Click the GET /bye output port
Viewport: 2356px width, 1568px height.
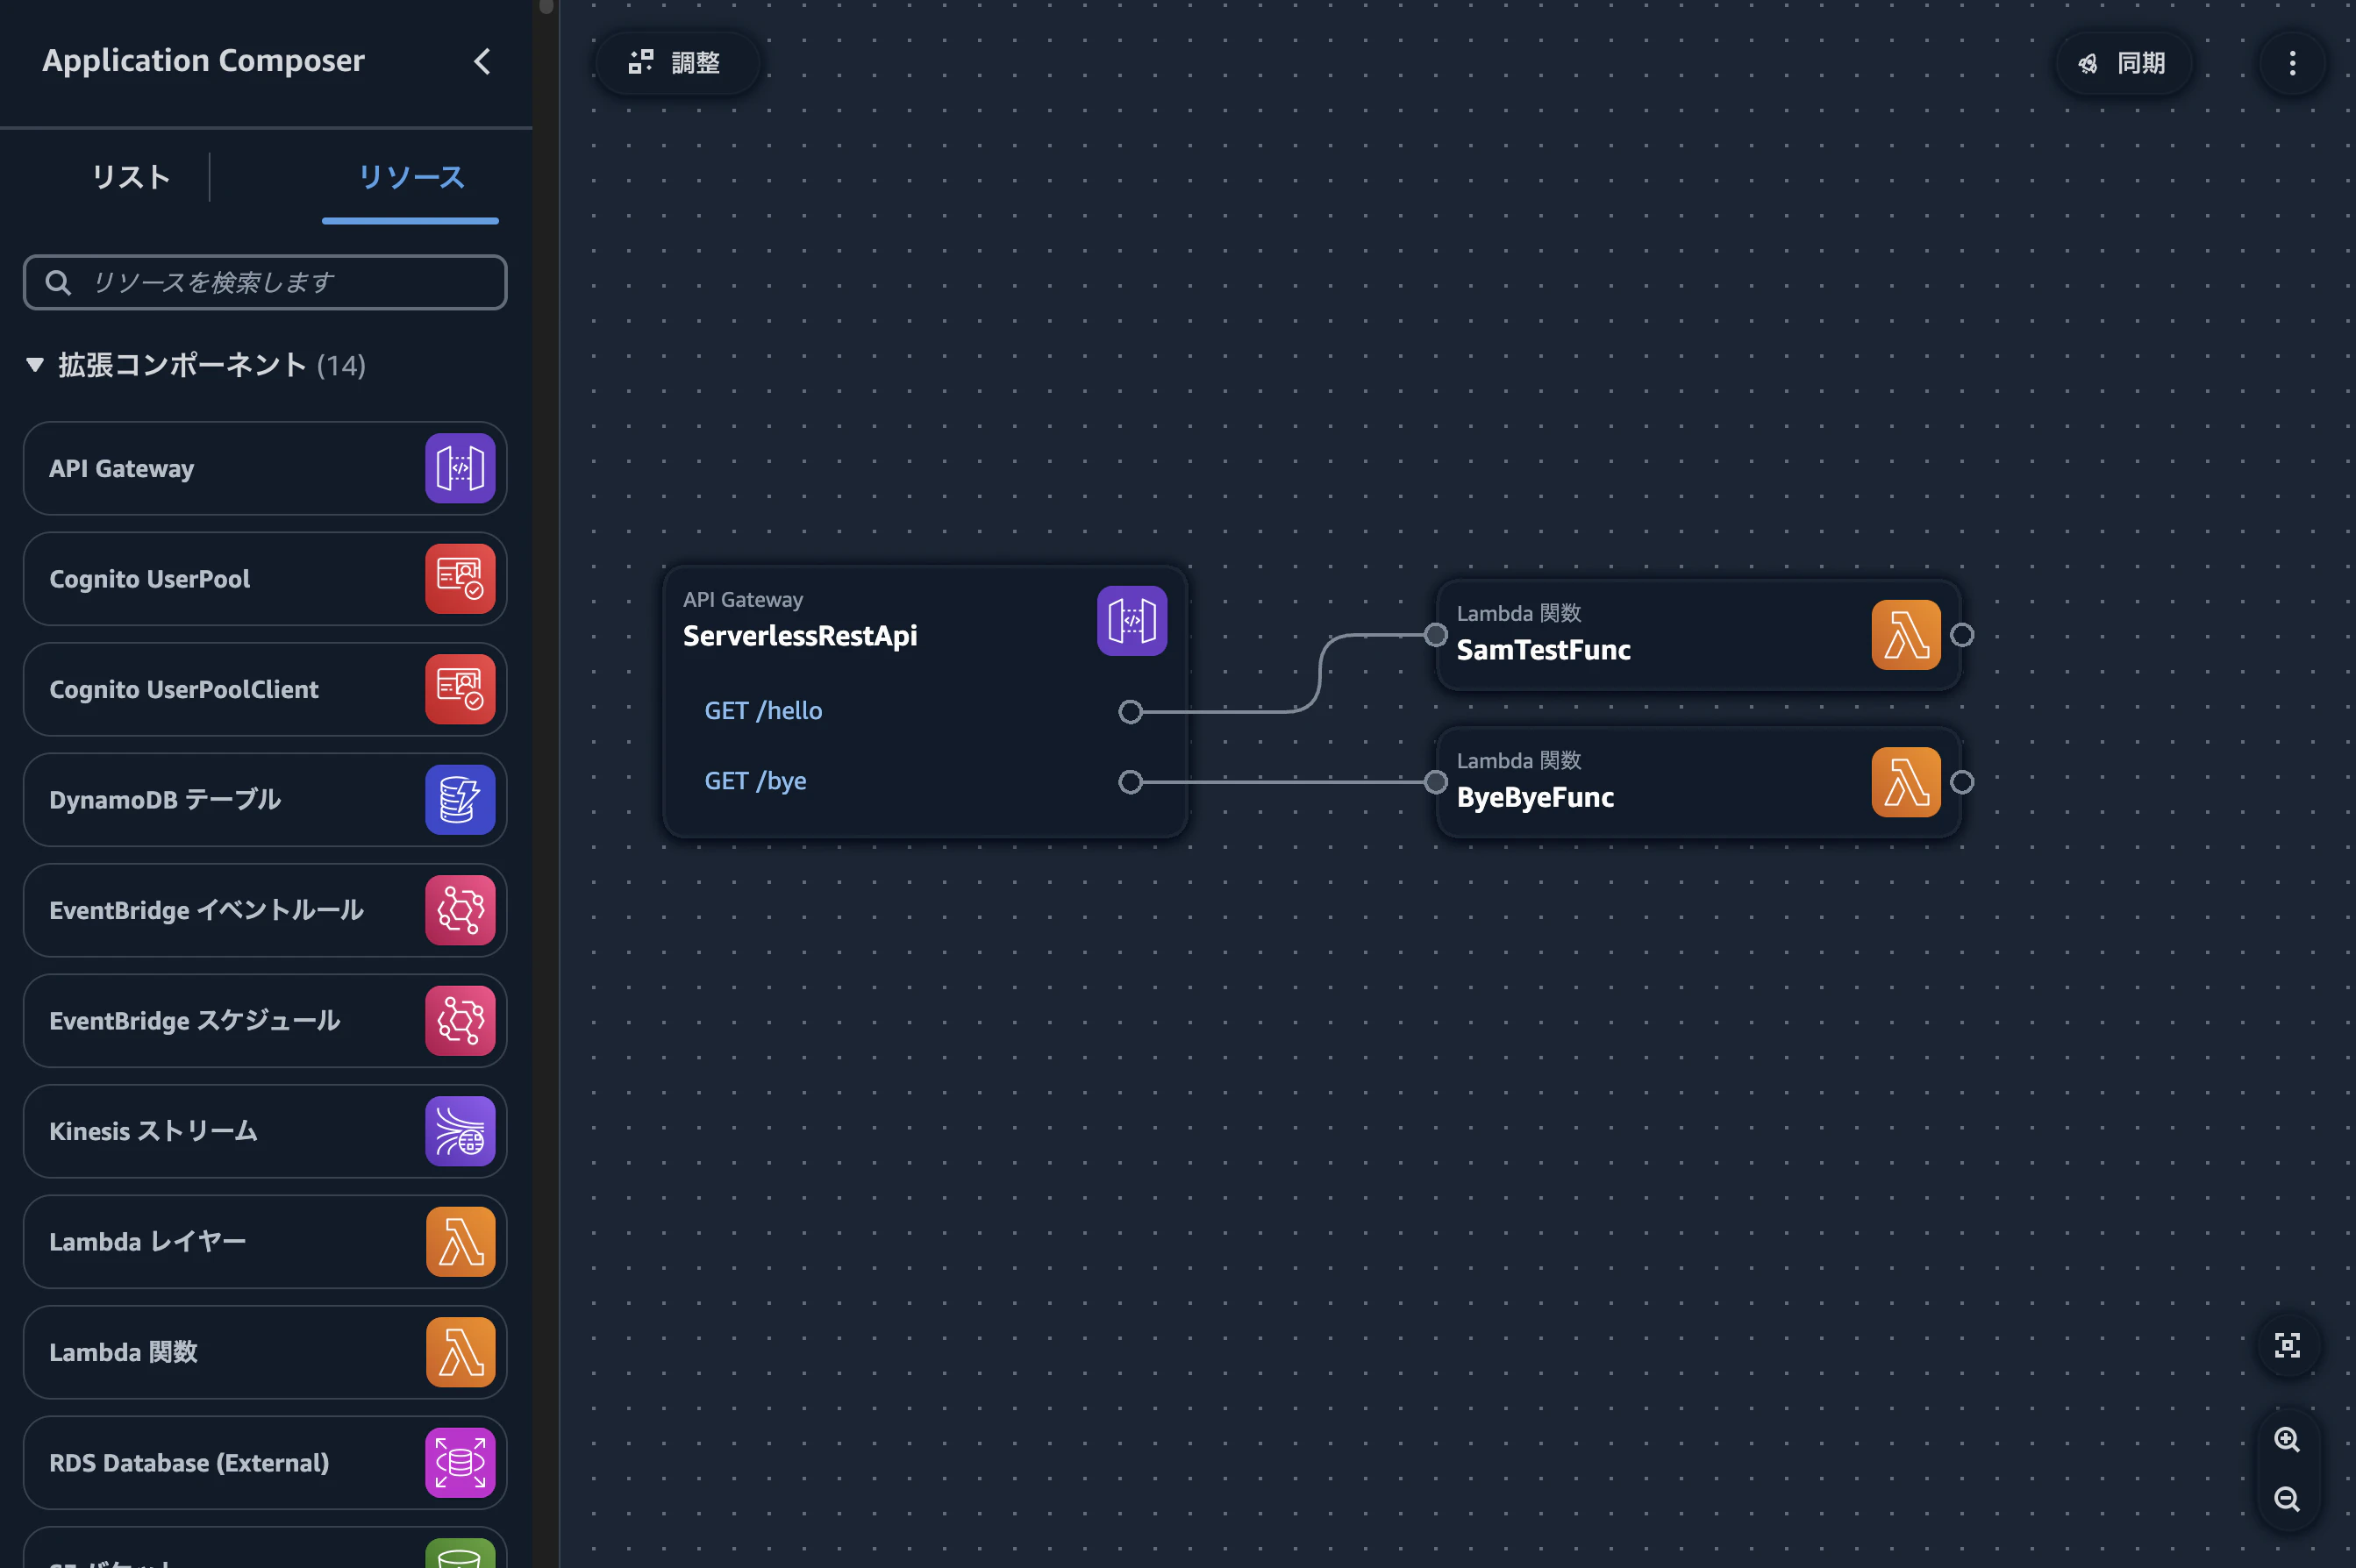click(1130, 782)
